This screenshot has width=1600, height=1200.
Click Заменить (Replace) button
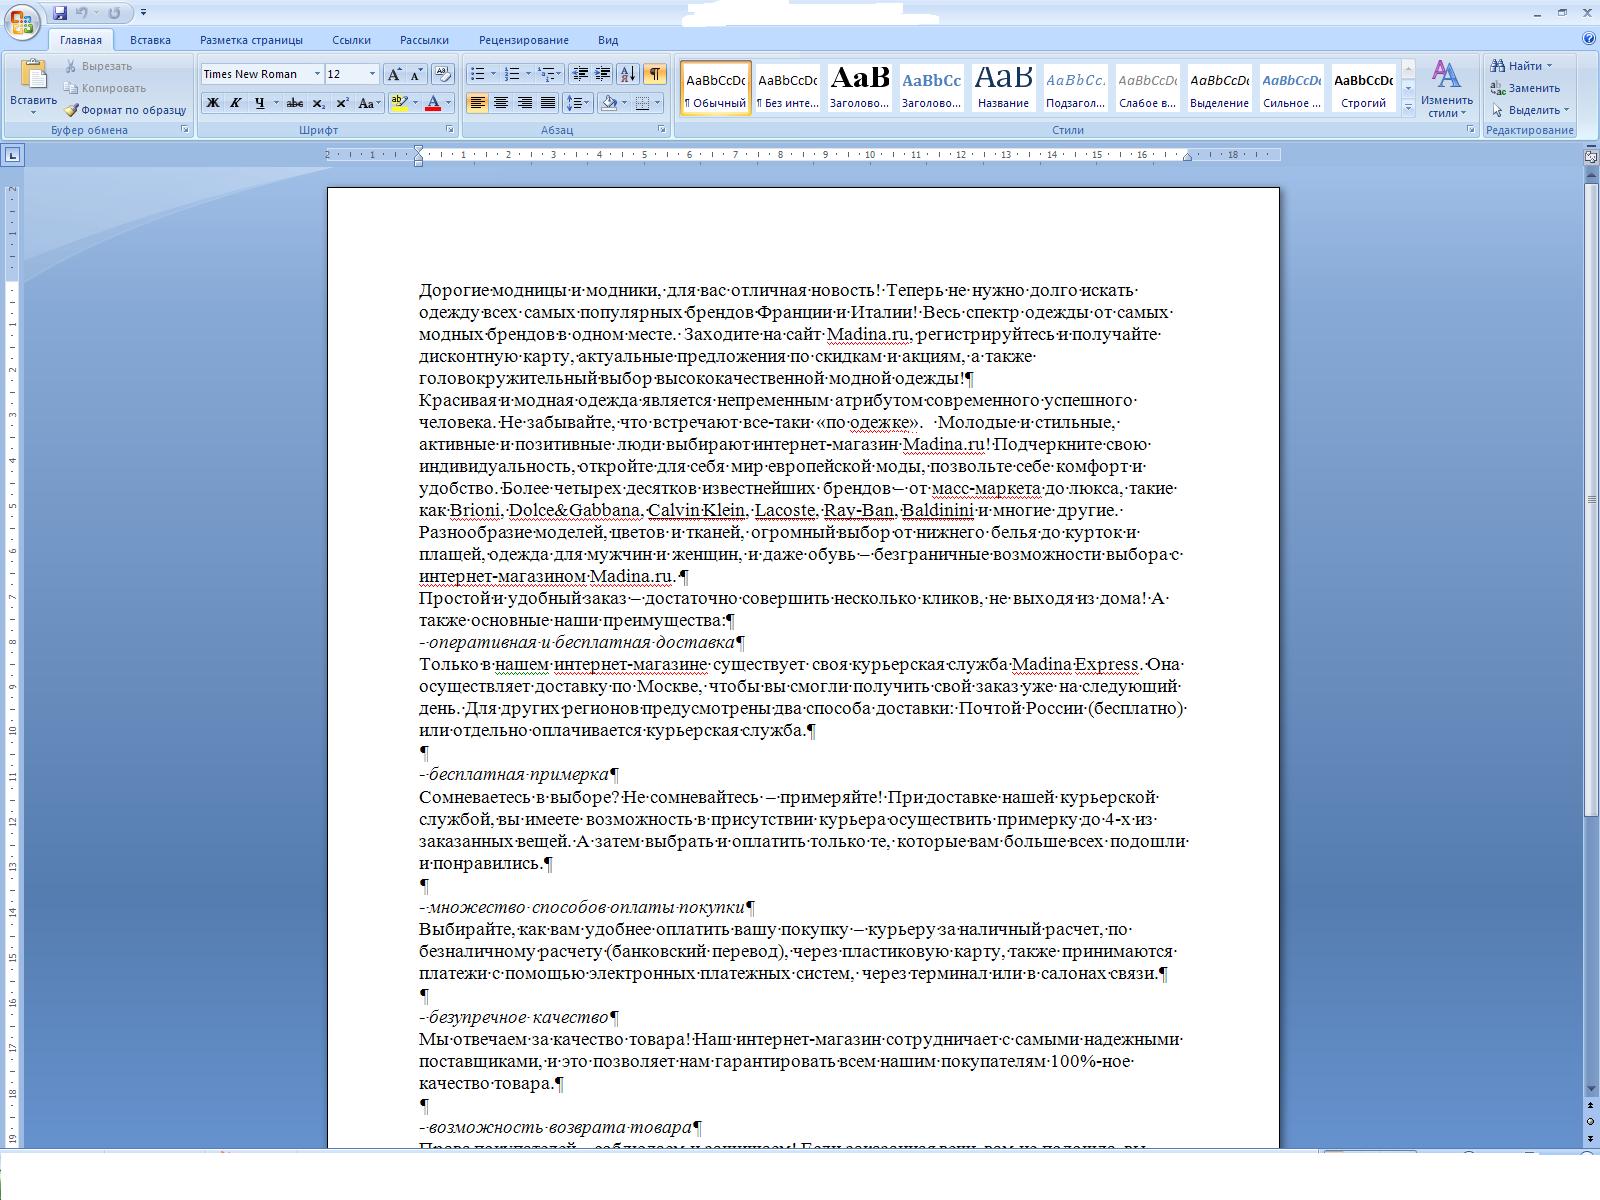[x=1526, y=88]
